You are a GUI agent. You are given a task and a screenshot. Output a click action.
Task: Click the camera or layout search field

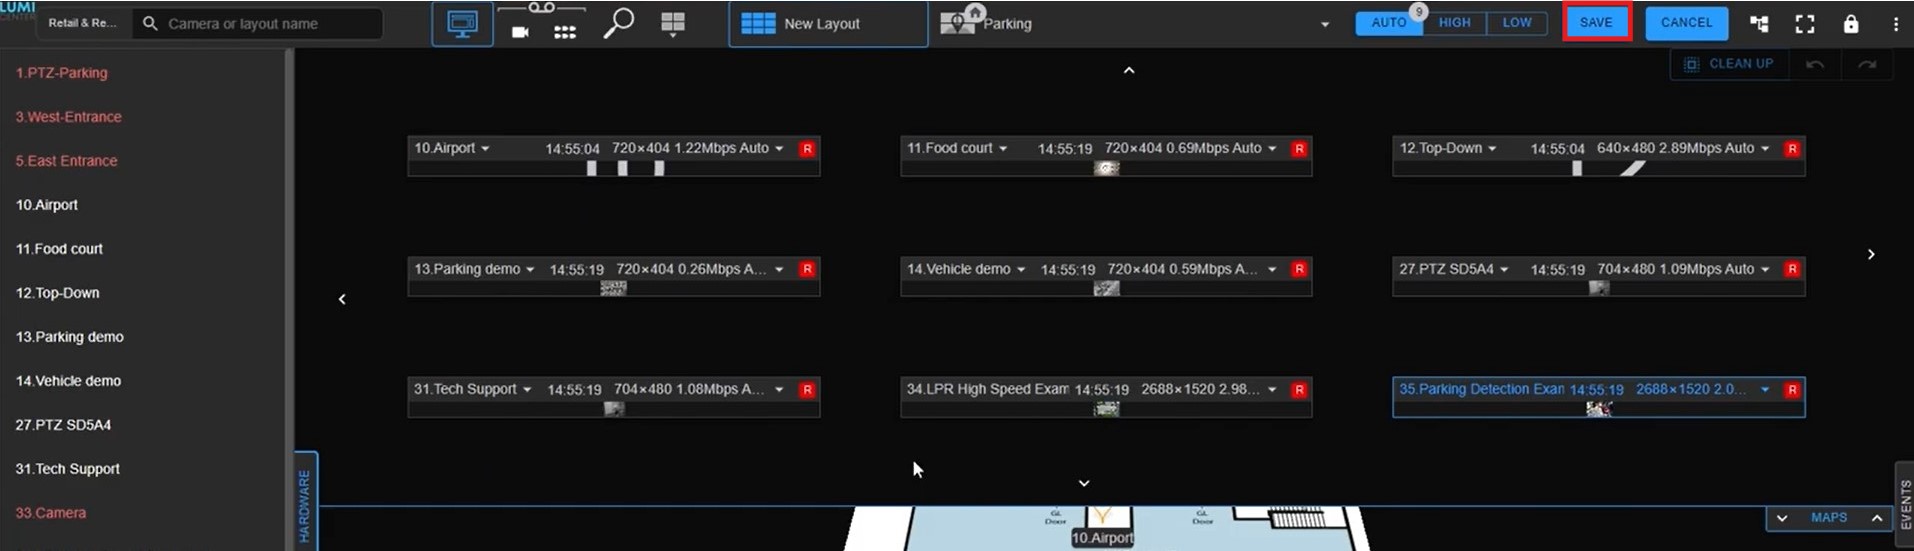[260, 24]
